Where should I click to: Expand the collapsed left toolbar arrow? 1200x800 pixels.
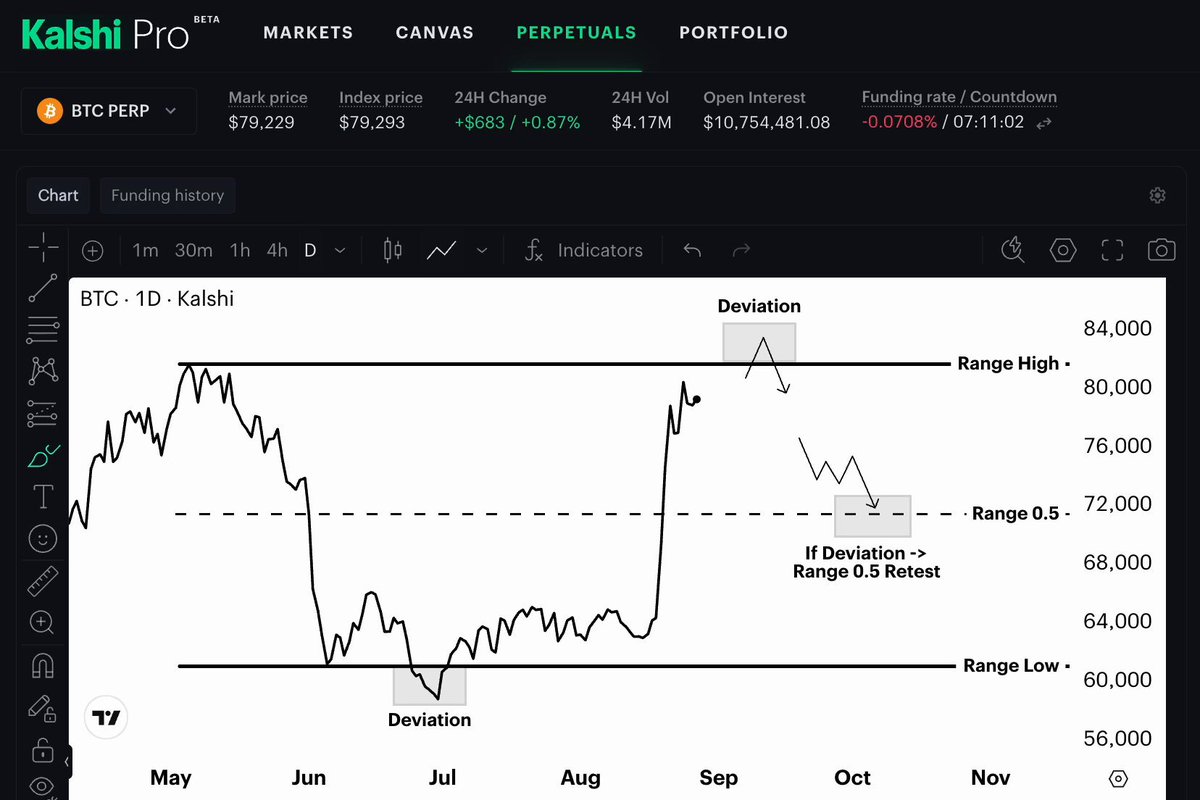point(67,763)
